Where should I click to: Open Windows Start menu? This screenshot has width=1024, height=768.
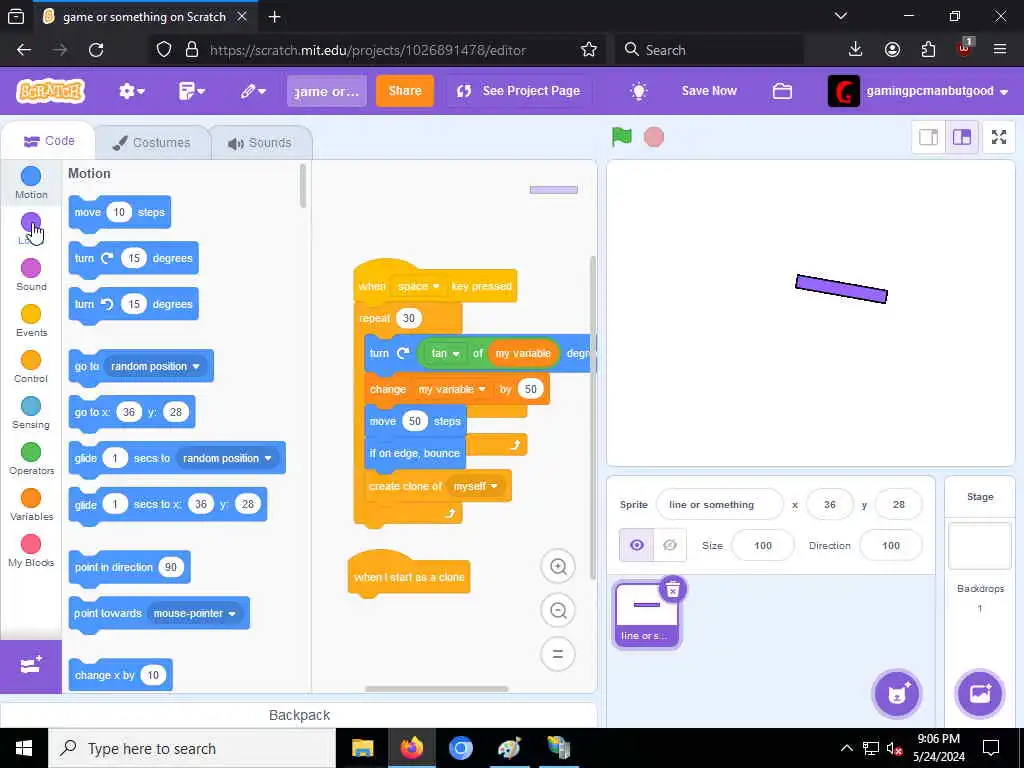coord(24,748)
